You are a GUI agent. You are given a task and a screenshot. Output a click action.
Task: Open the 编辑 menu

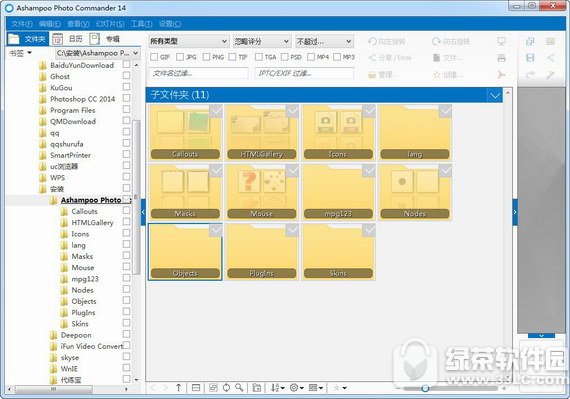tap(50, 24)
